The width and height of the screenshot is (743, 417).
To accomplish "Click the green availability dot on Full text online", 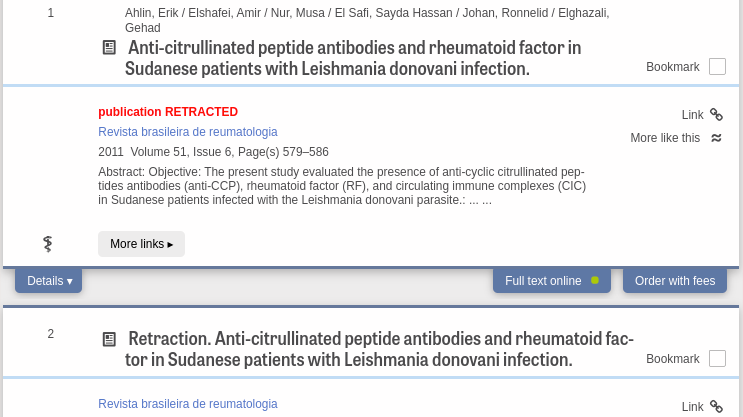I will 595,281.
